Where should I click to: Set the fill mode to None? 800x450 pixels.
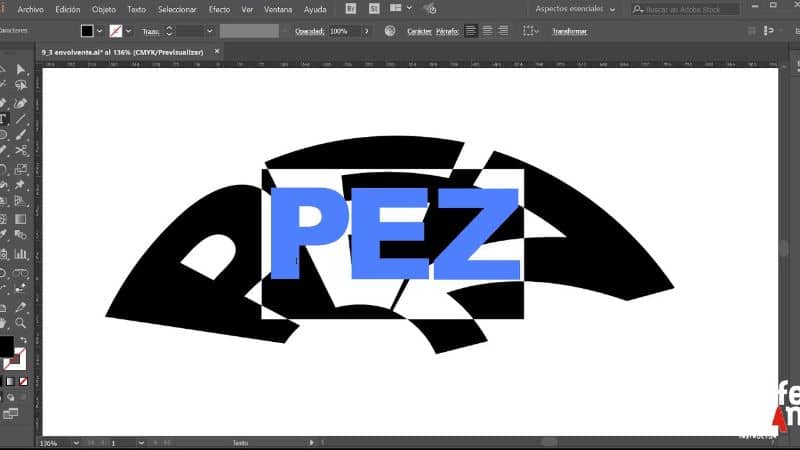pyautogui.click(x=23, y=381)
